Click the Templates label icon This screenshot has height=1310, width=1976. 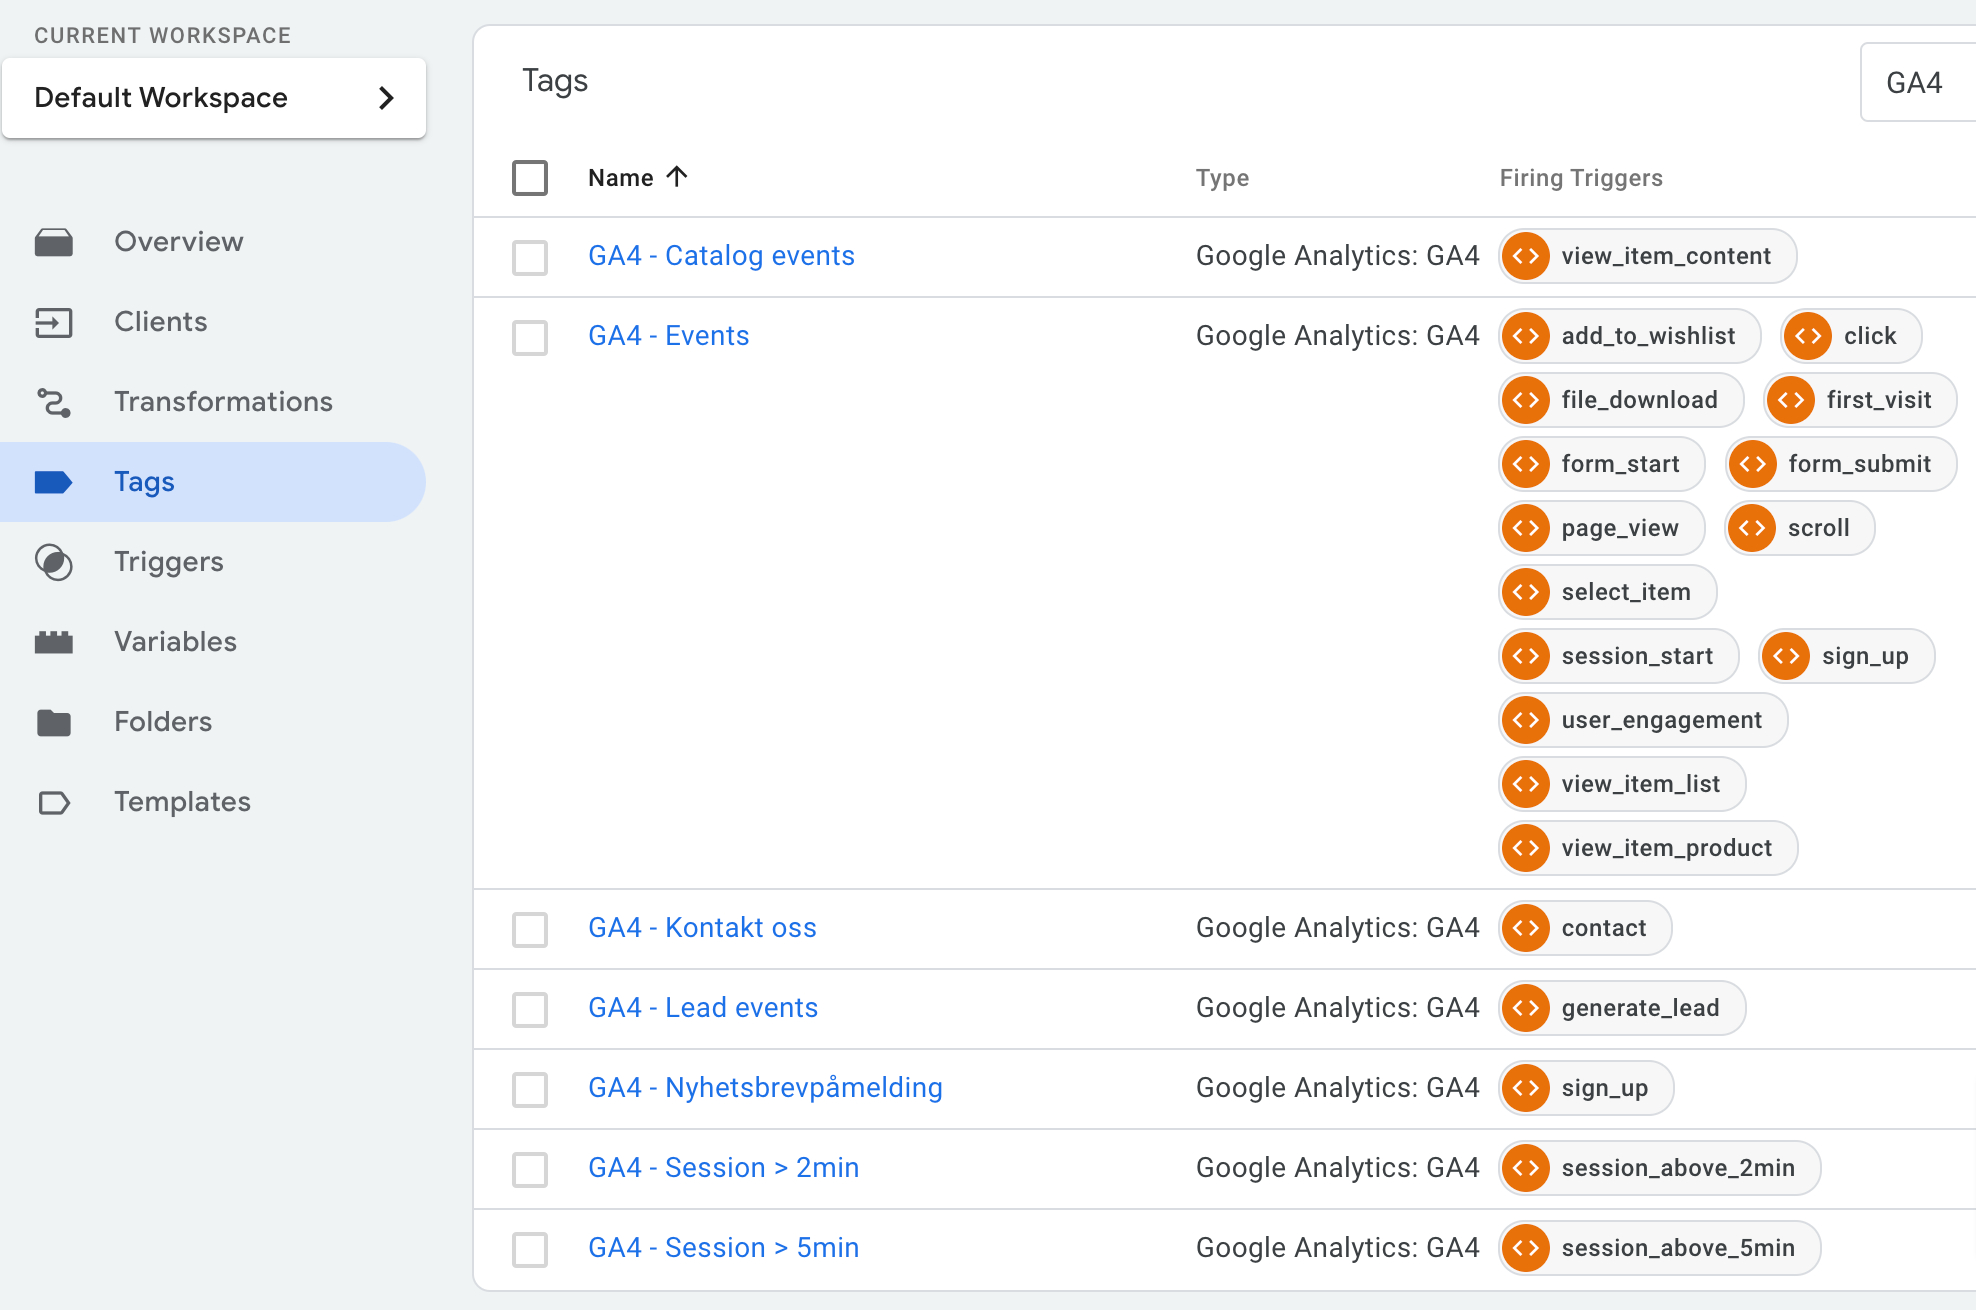click(54, 802)
